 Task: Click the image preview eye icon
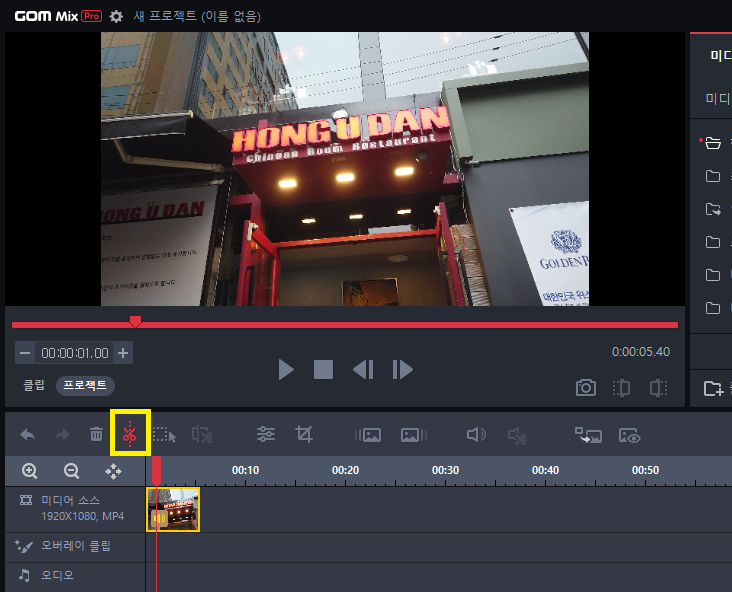click(629, 436)
